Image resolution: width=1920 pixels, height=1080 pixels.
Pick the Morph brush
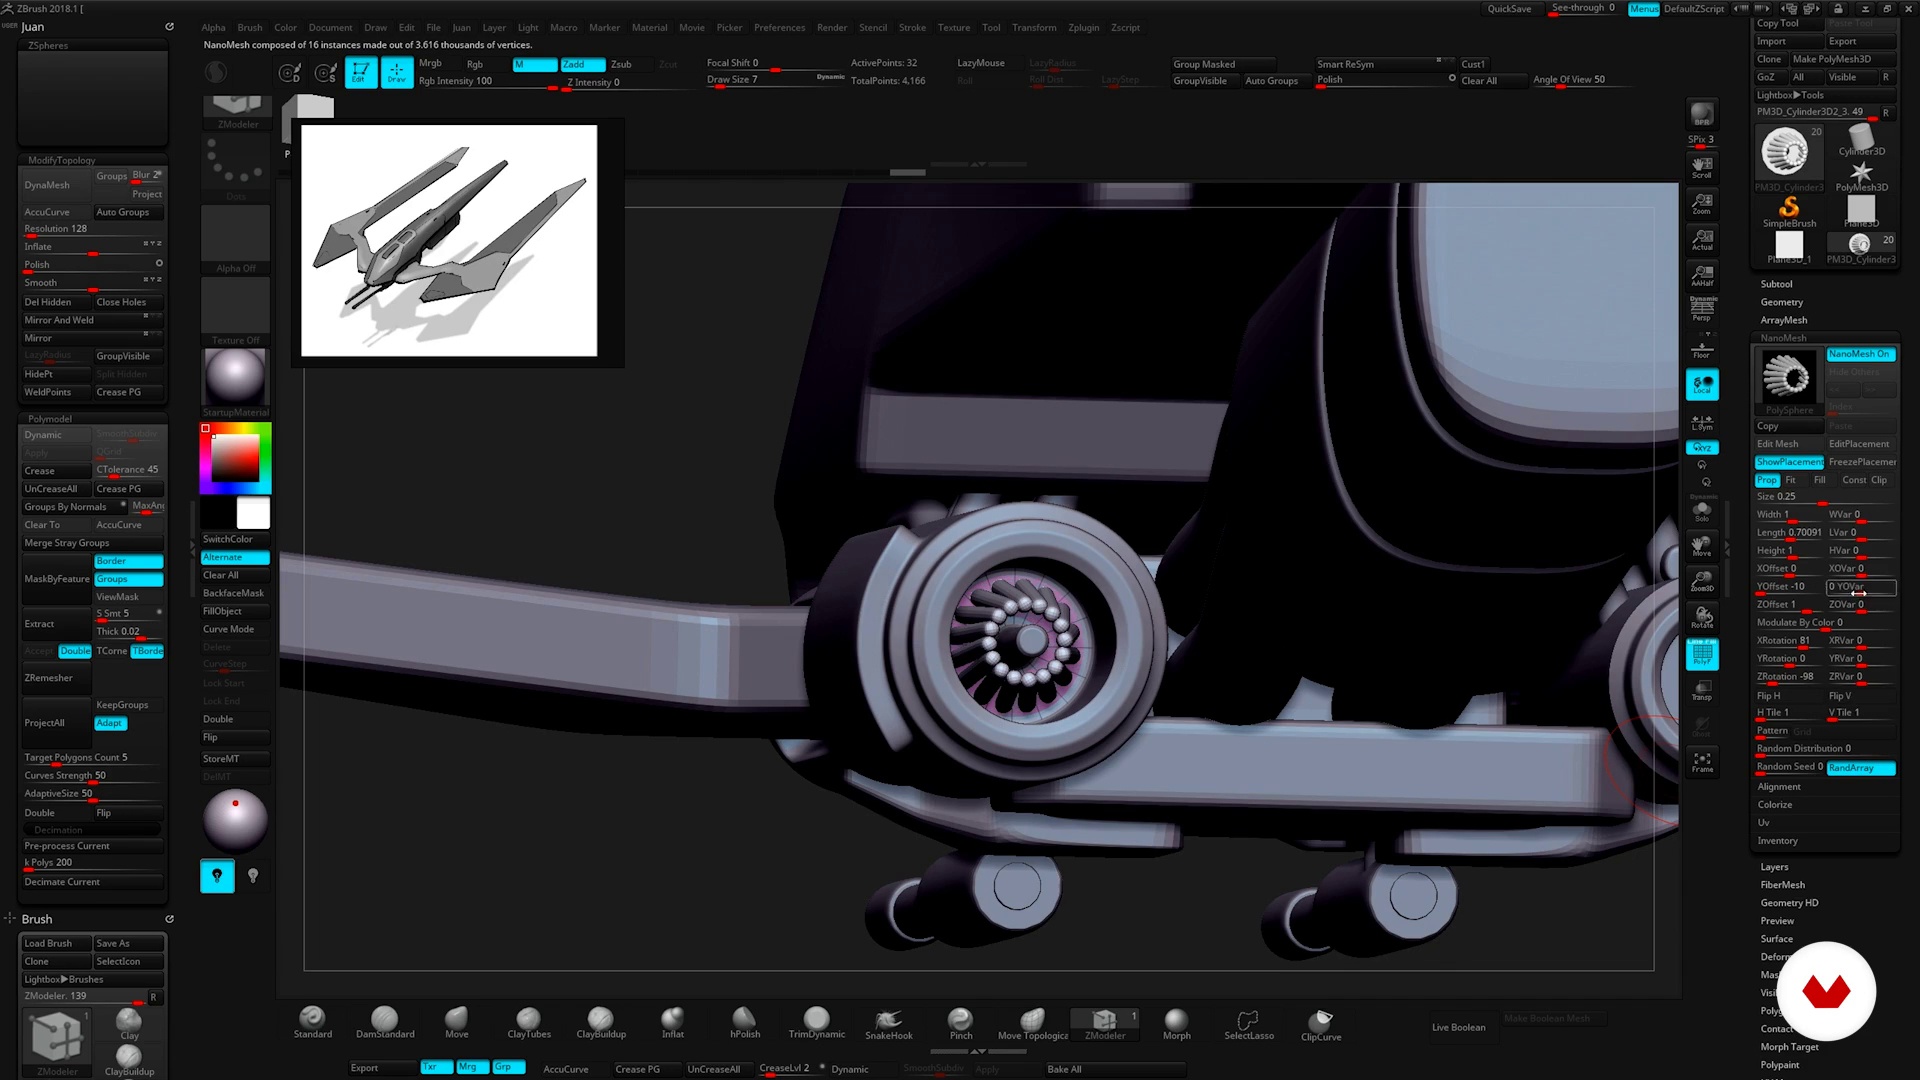[x=1177, y=1023]
